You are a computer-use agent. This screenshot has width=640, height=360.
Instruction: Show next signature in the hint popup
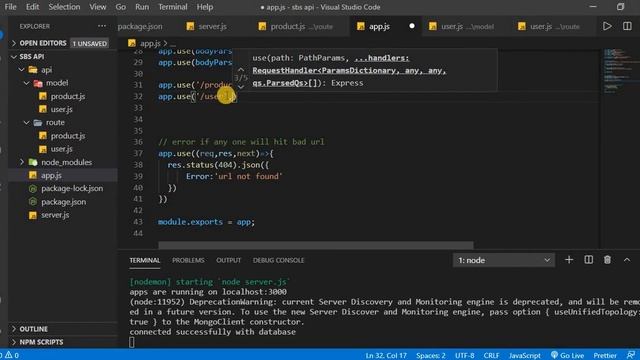[241, 87]
